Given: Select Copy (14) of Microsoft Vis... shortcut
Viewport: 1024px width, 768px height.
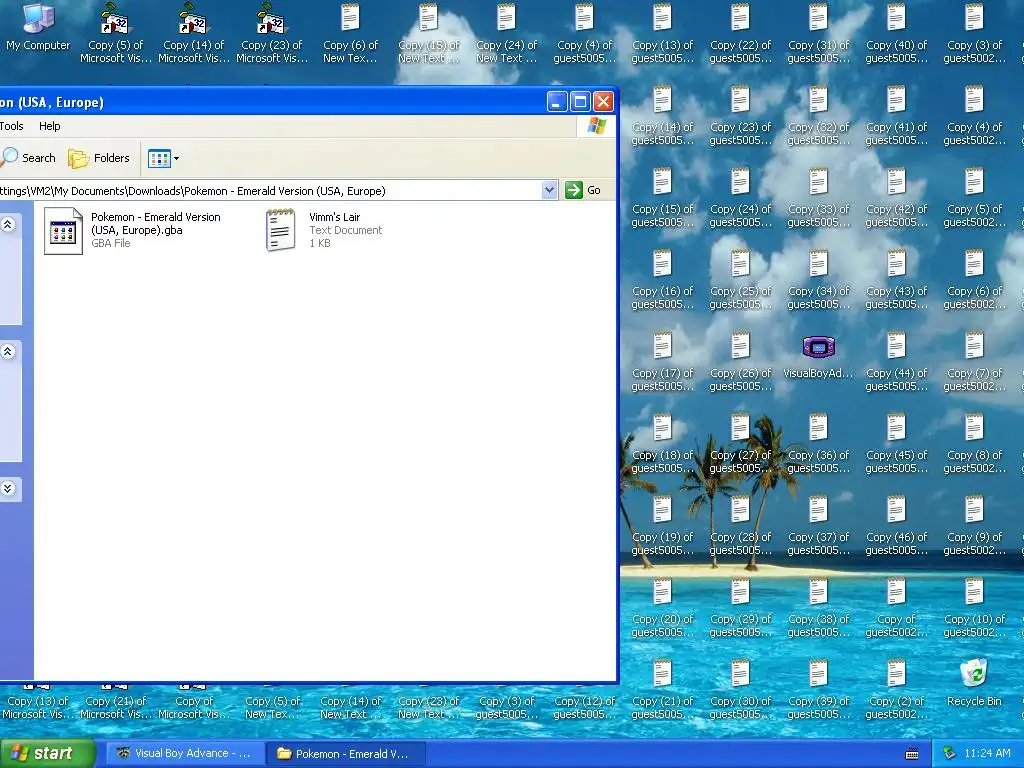Looking at the screenshot, I should click(x=193, y=33).
